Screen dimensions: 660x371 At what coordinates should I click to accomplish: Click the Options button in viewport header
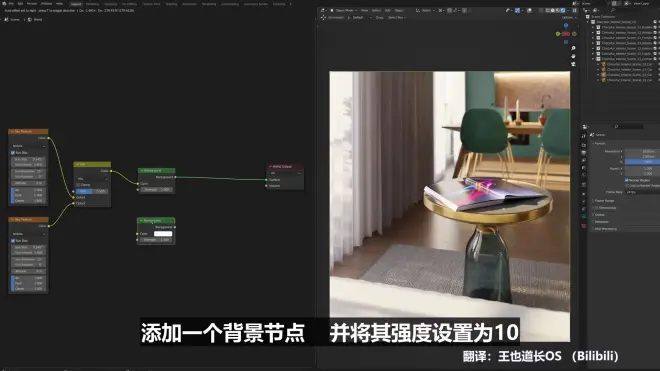568,17
